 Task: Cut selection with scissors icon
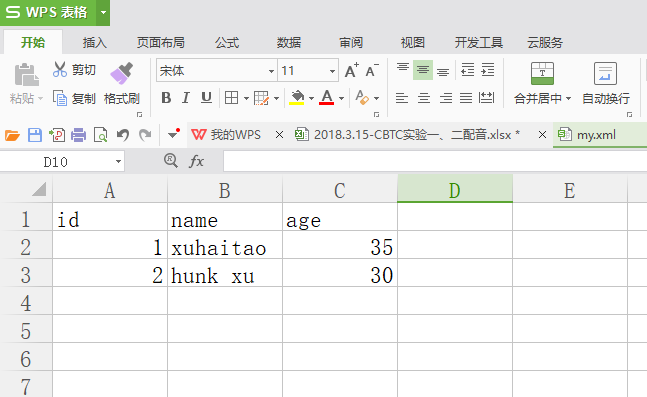(x=60, y=70)
